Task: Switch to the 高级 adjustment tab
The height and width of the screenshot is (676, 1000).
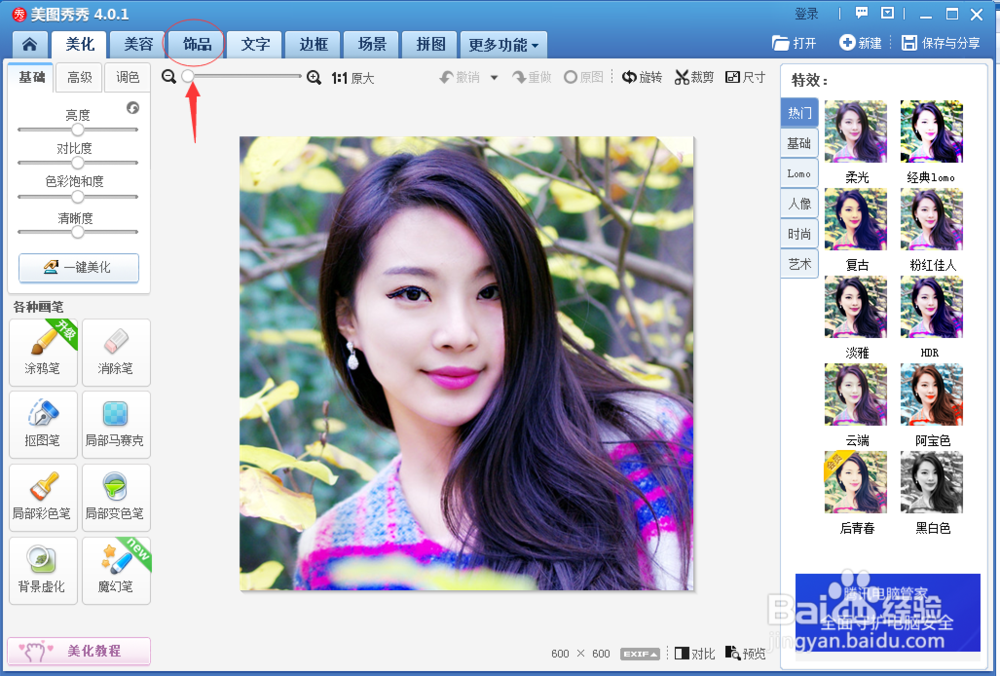Action: click(x=79, y=77)
